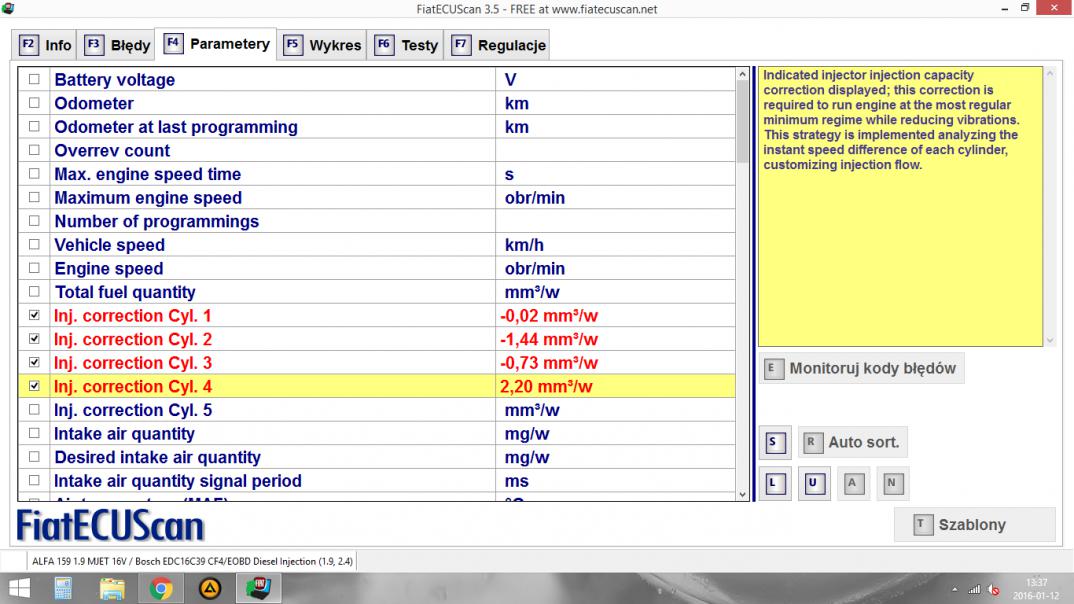Open the taskbar clock
The image size is (1074, 604).
coord(1036,589)
